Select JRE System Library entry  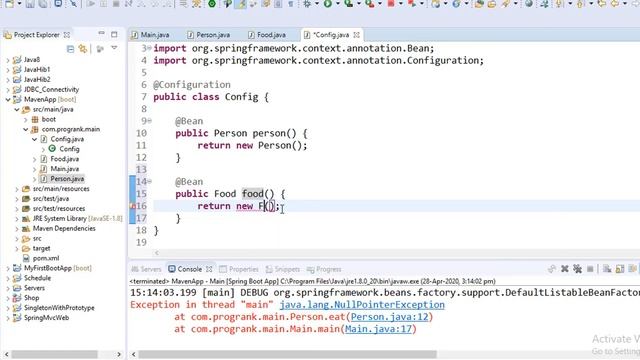pyautogui.click(x=77, y=218)
